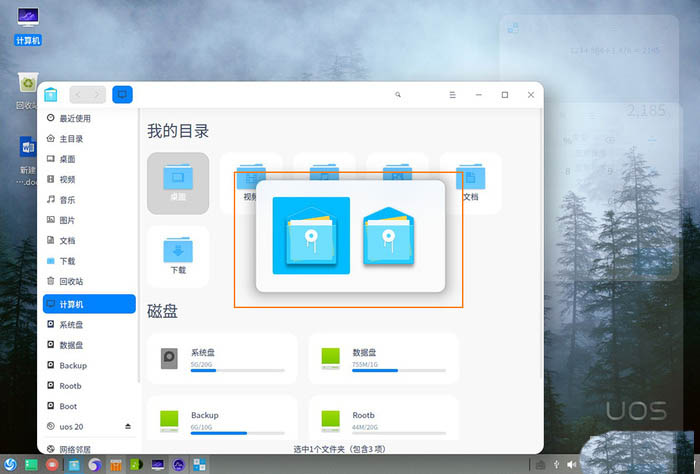Go forward with the right arrow button
Screen dimensions: 700x474
click(x=97, y=95)
